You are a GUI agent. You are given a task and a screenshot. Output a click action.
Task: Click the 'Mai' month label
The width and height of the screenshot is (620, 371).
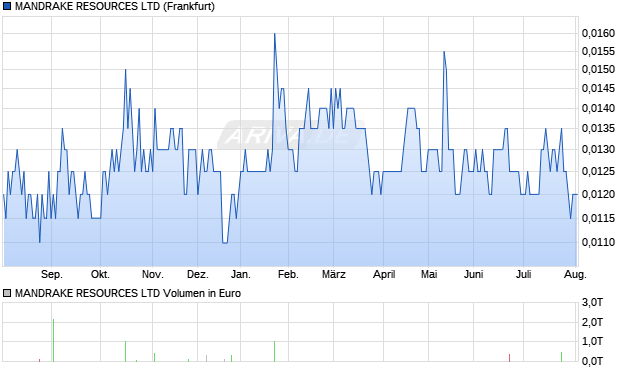click(429, 274)
